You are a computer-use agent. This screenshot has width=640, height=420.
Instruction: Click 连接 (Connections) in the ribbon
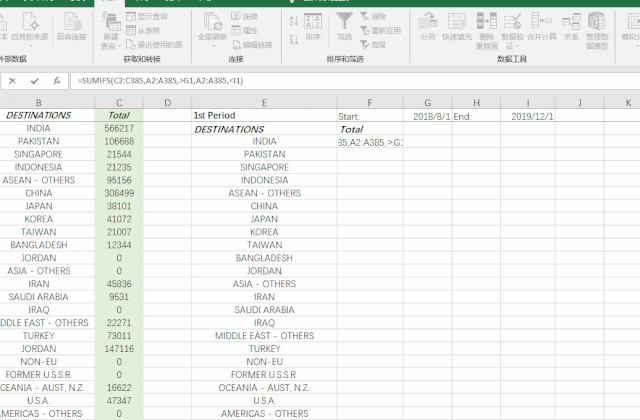click(244, 16)
